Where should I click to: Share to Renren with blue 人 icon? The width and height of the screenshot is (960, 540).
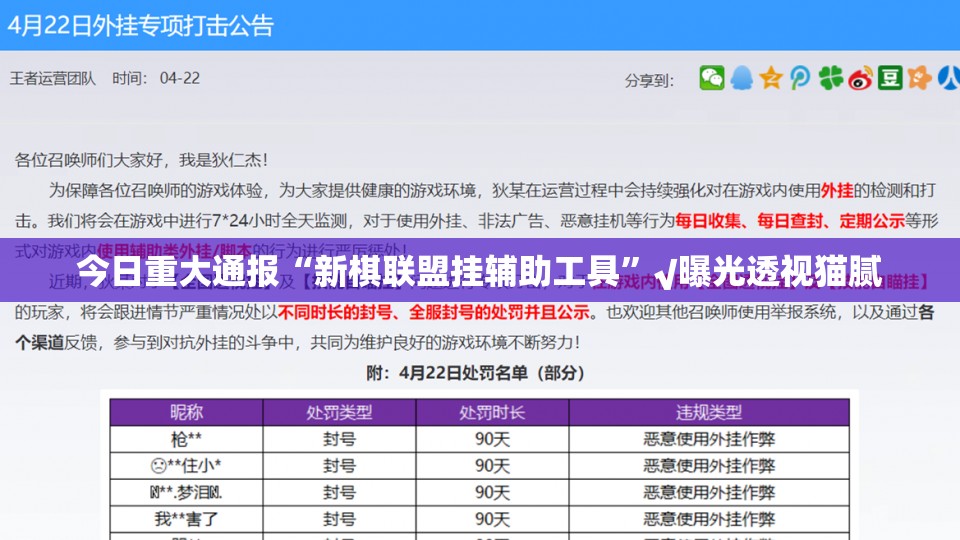pos(948,78)
